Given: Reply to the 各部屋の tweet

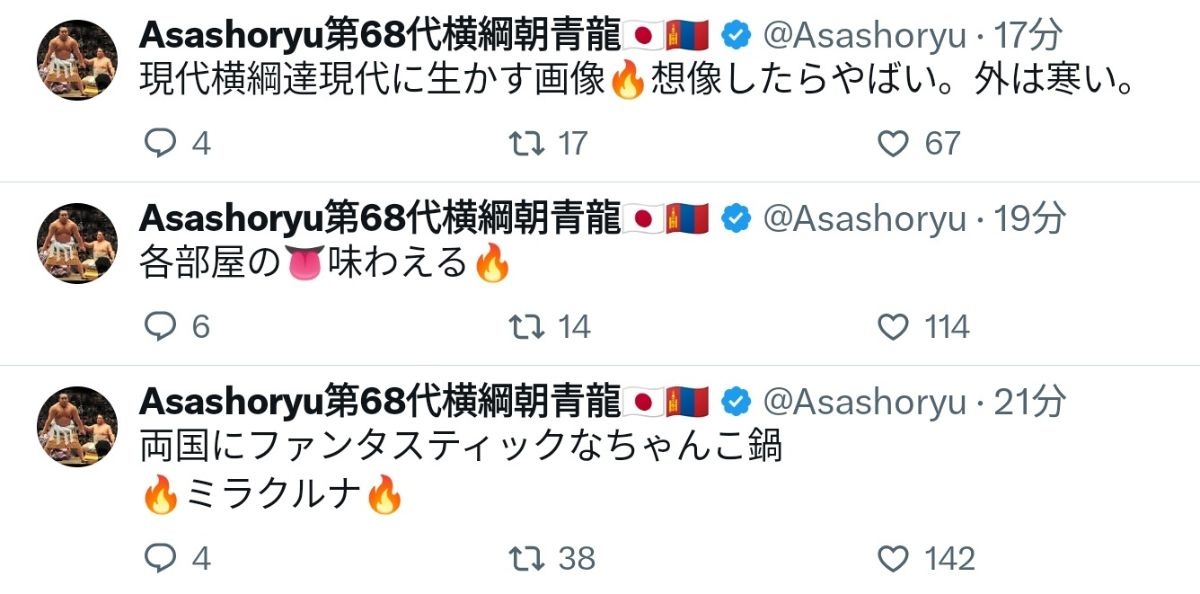Looking at the screenshot, I should click(x=160, y=327).
